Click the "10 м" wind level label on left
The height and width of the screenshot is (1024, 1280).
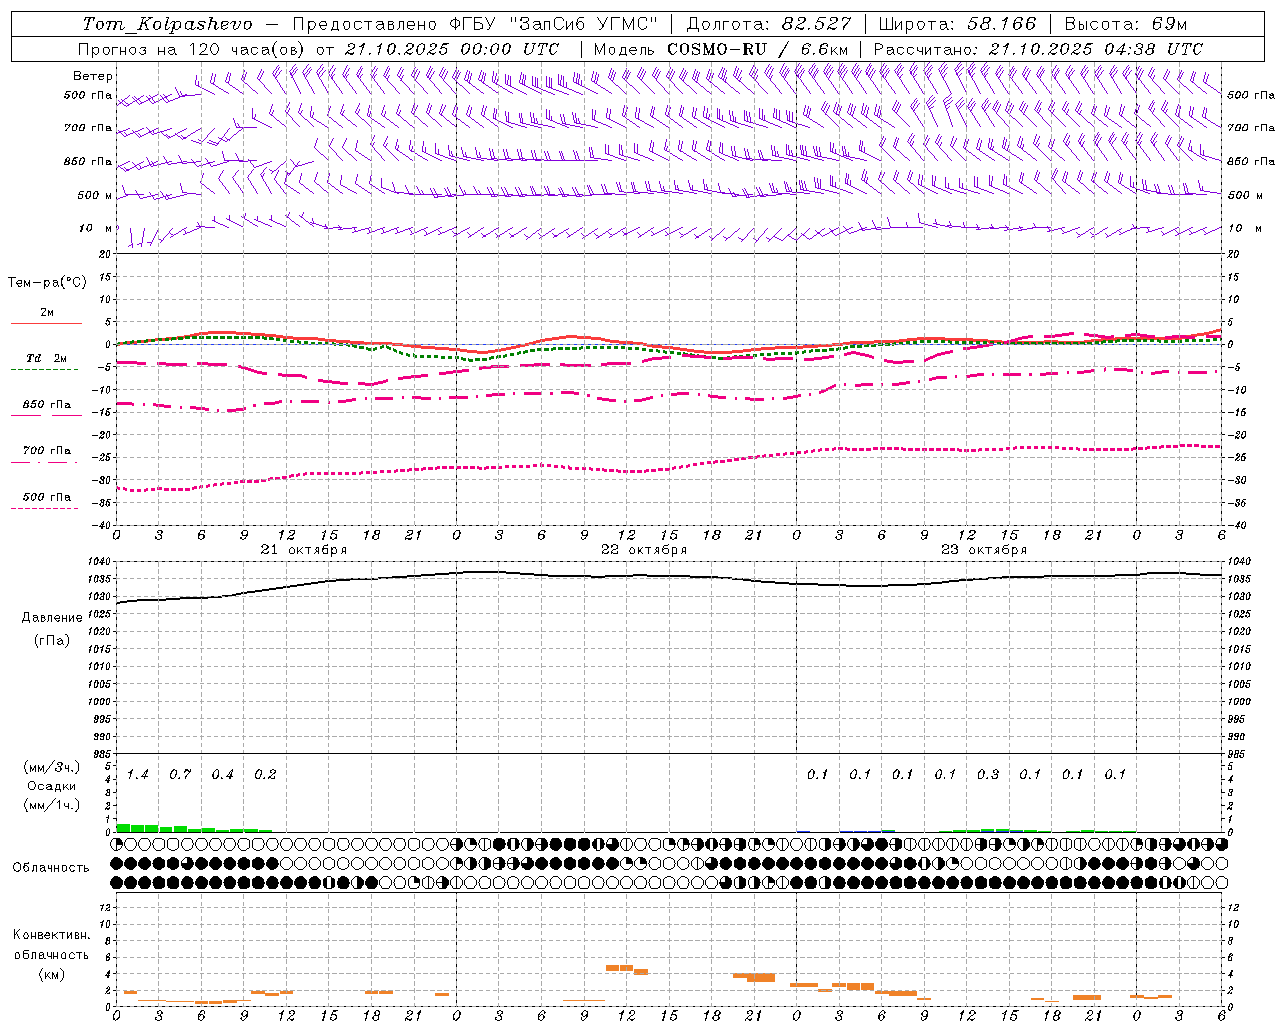tap(96, 228)
